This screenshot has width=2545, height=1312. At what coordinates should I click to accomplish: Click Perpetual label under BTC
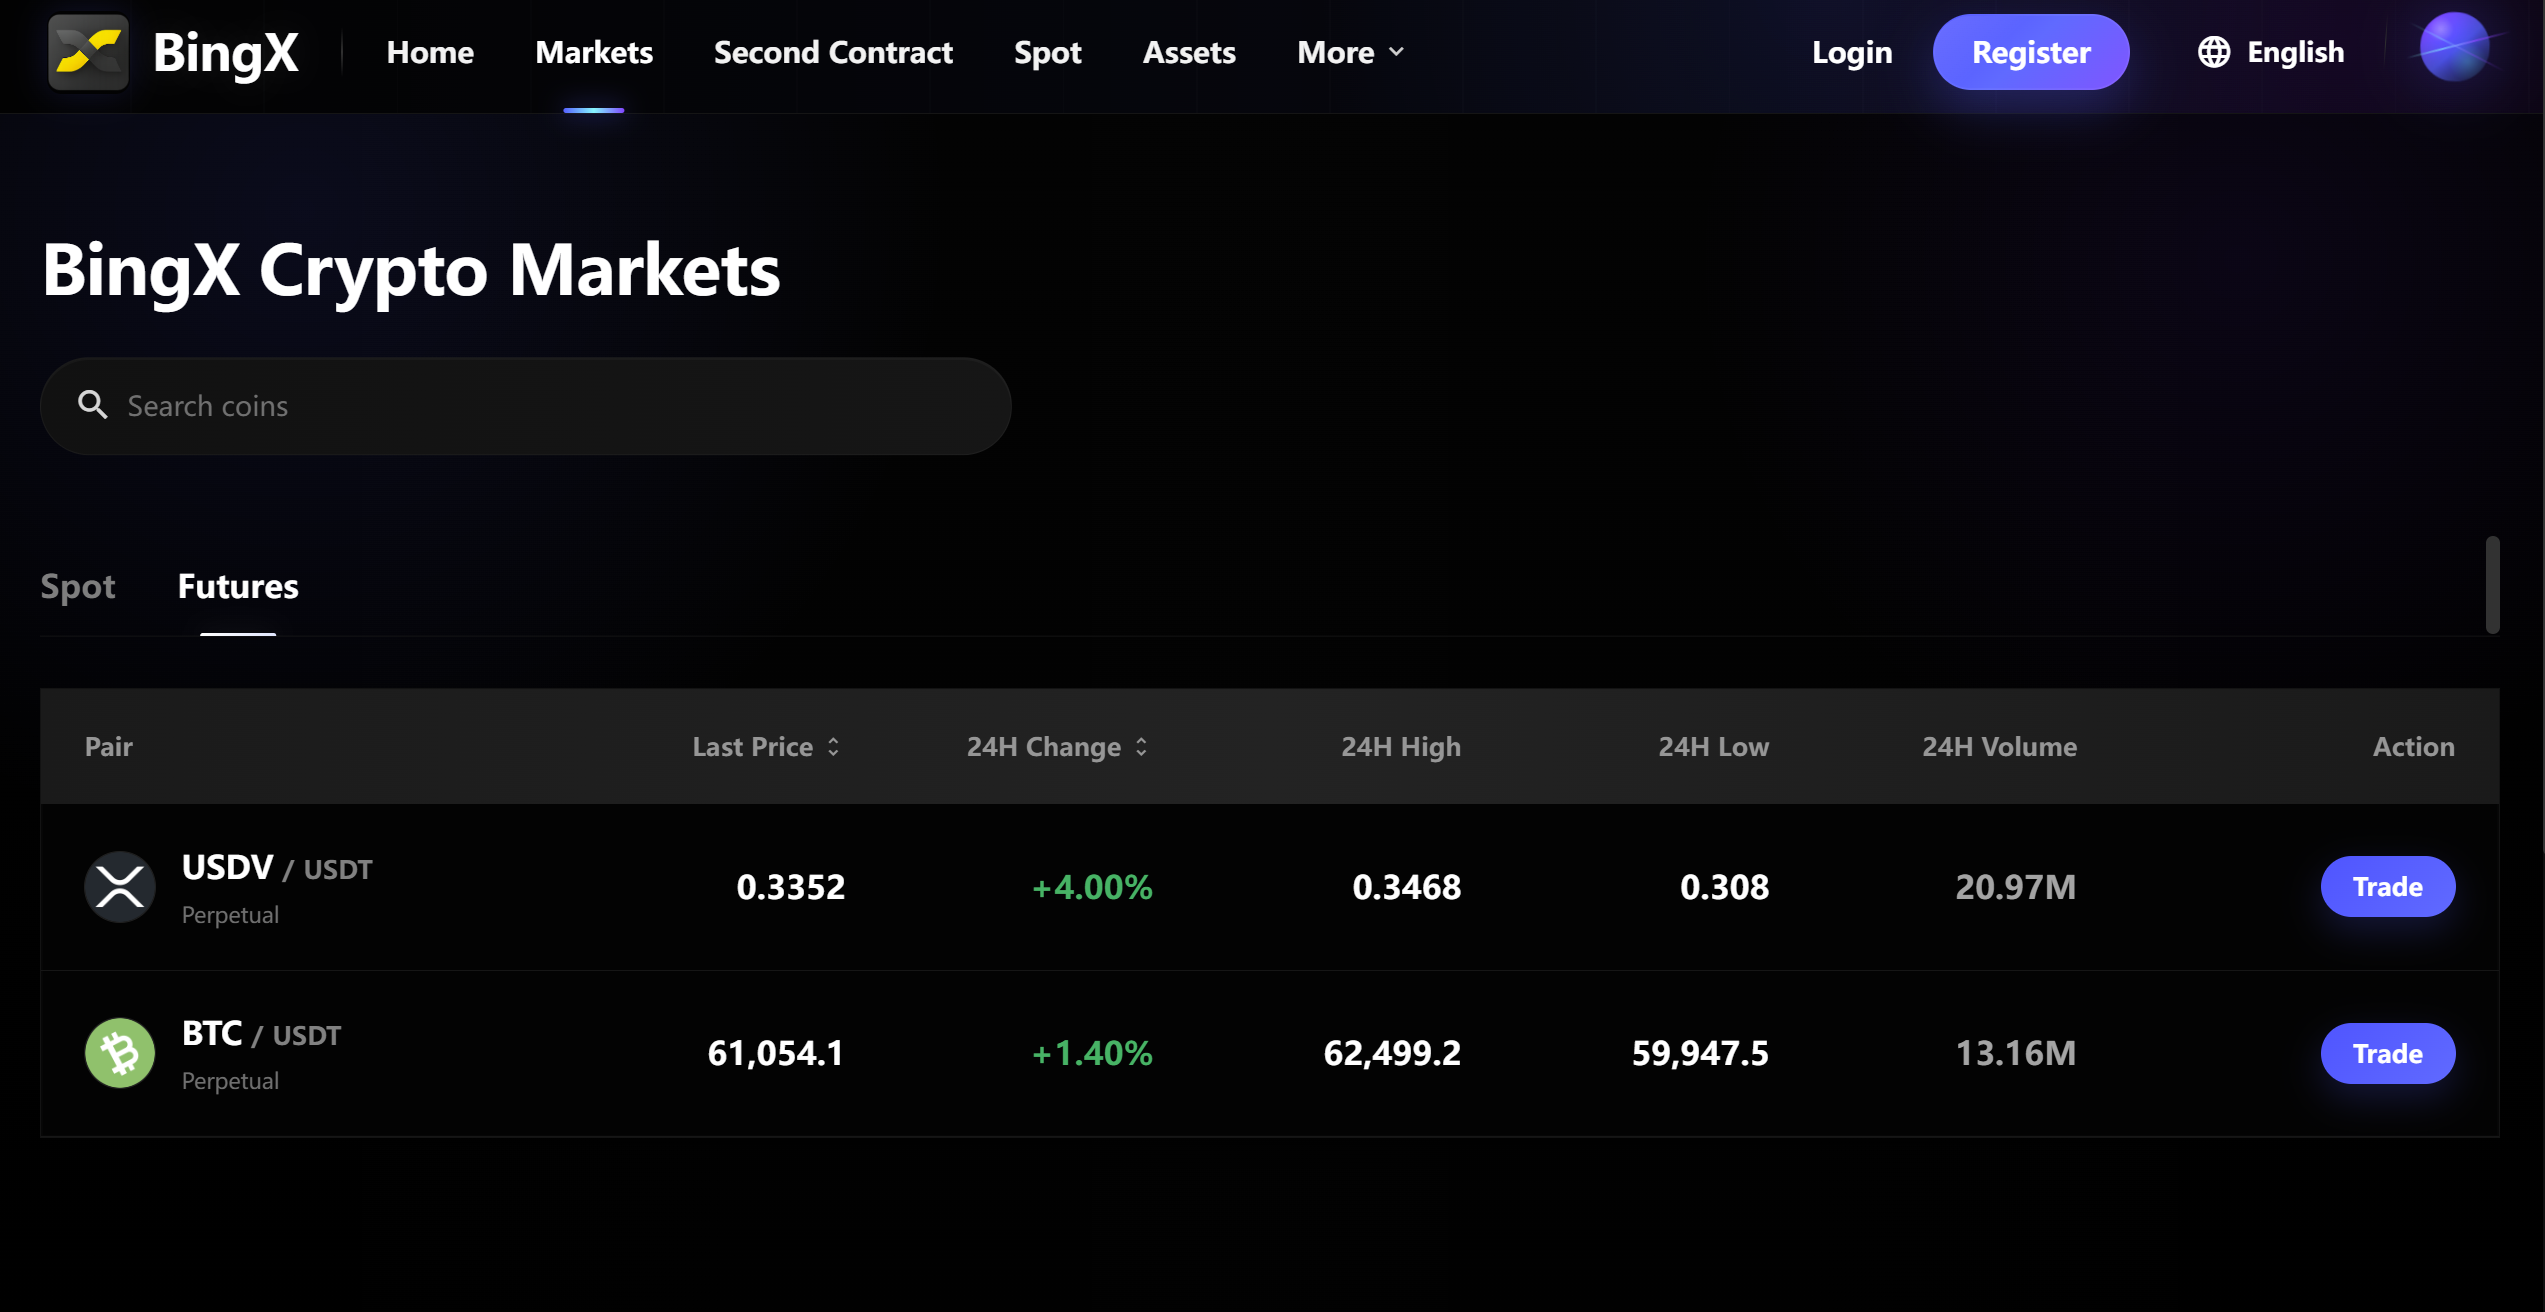230,1081
